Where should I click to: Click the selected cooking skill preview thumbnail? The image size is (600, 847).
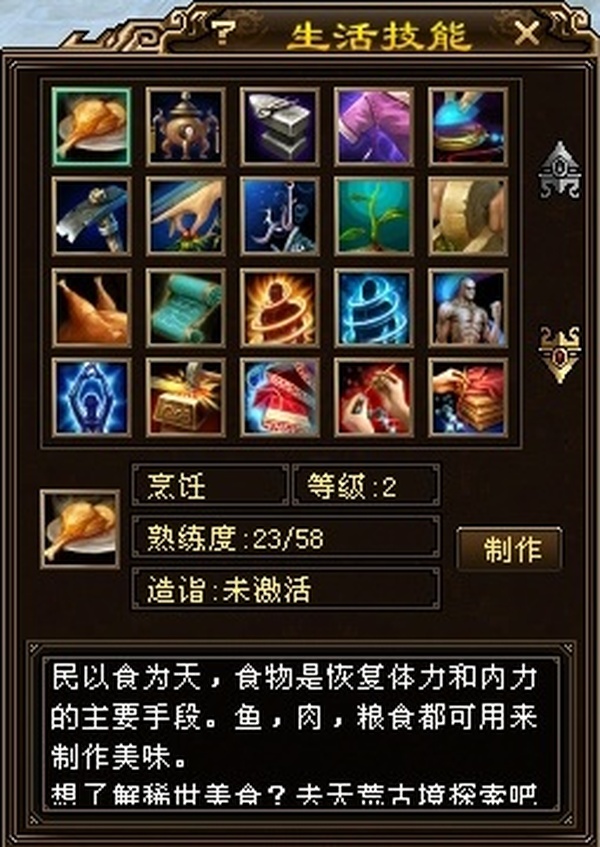pos(80,529)
